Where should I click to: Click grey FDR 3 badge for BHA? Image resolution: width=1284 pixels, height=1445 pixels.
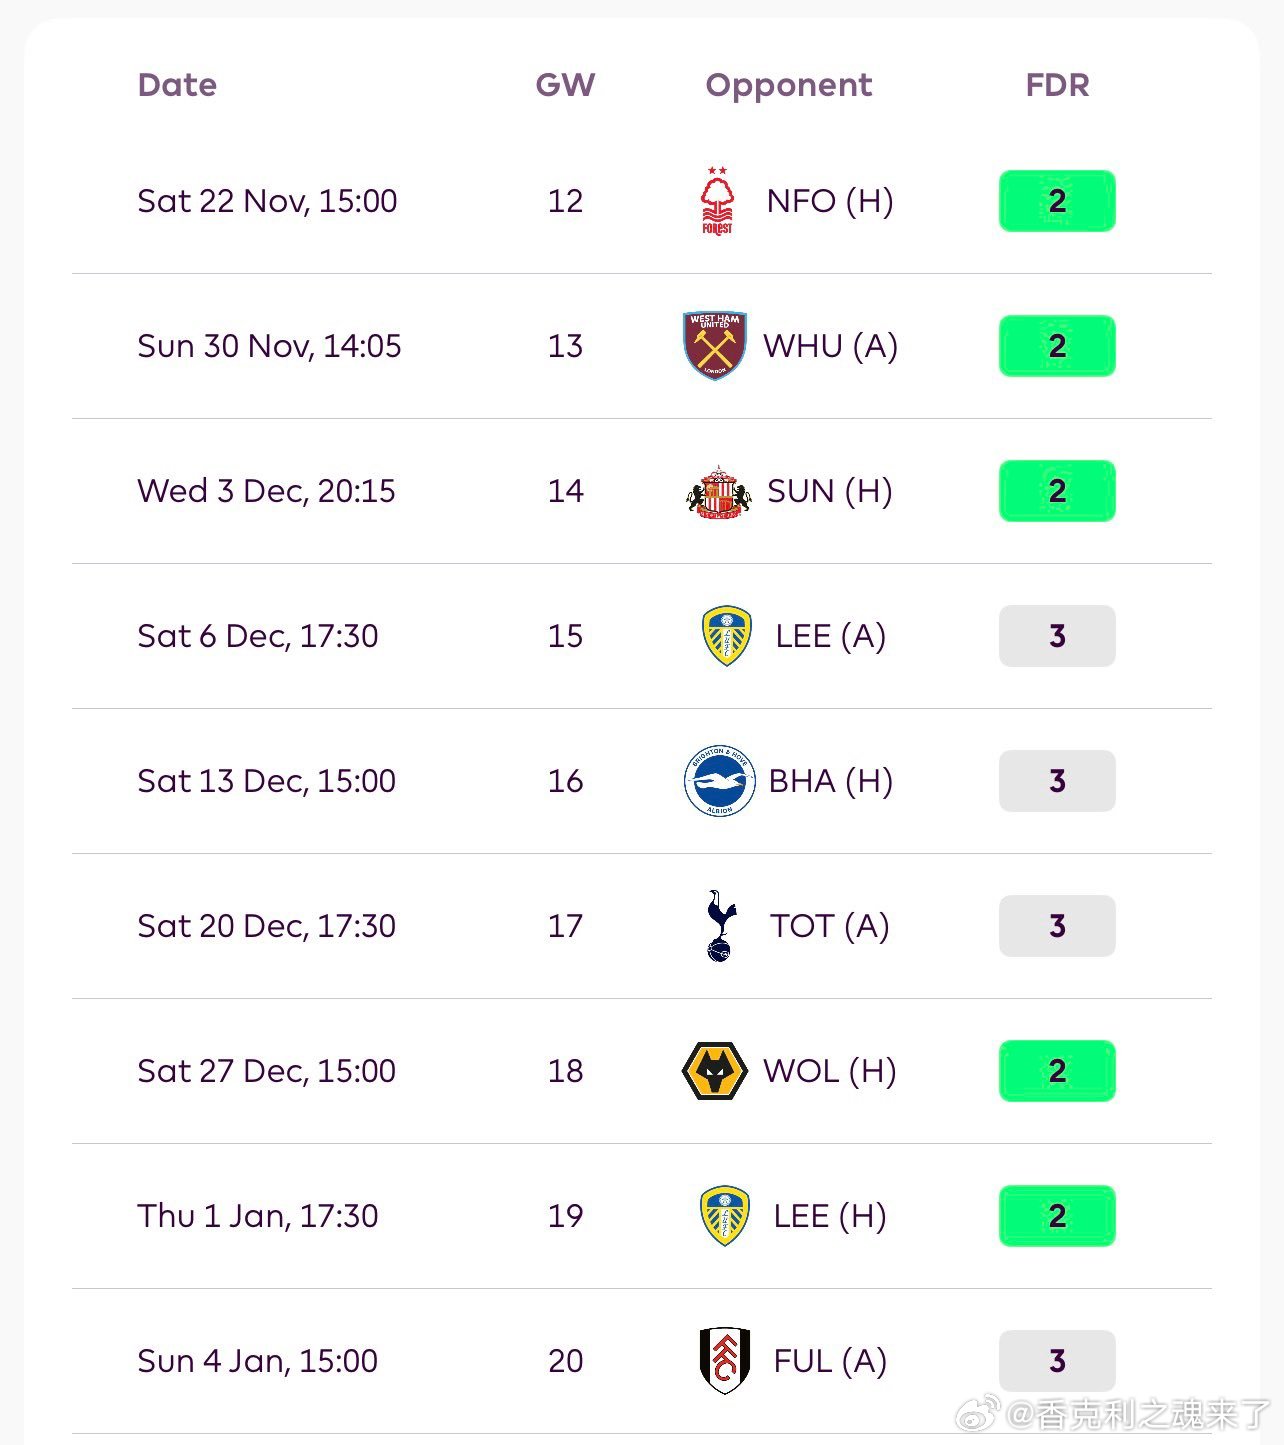pos(1057,781)
